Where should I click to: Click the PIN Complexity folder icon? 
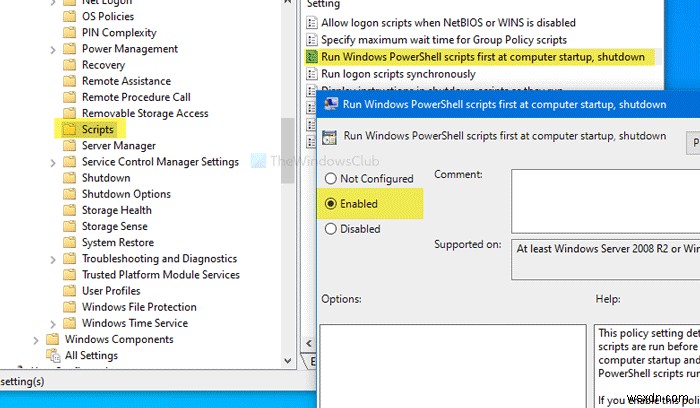coord(69,33)
